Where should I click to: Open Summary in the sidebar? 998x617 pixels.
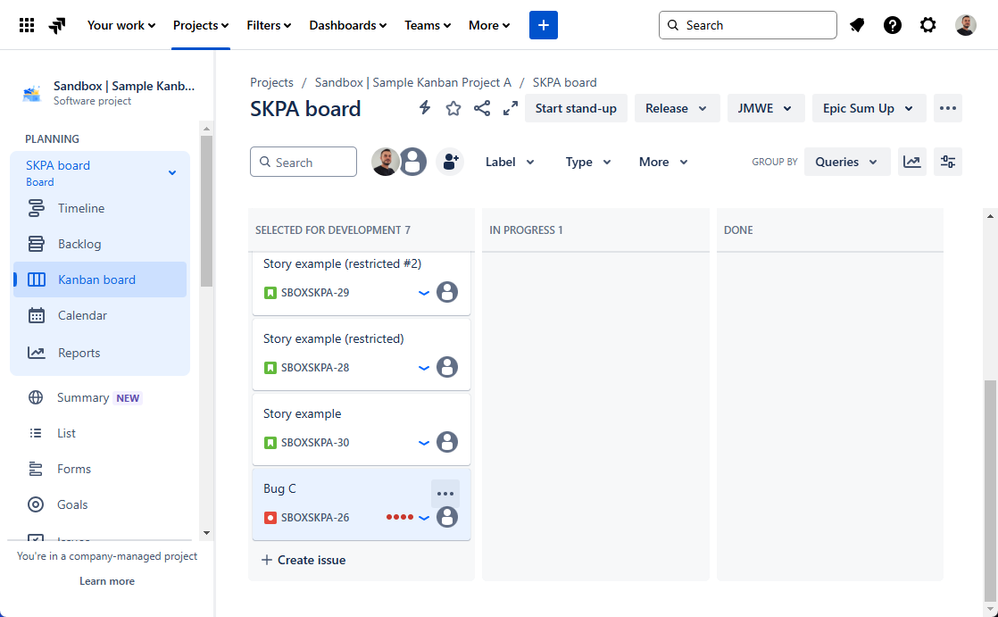(x=100, y=397)
